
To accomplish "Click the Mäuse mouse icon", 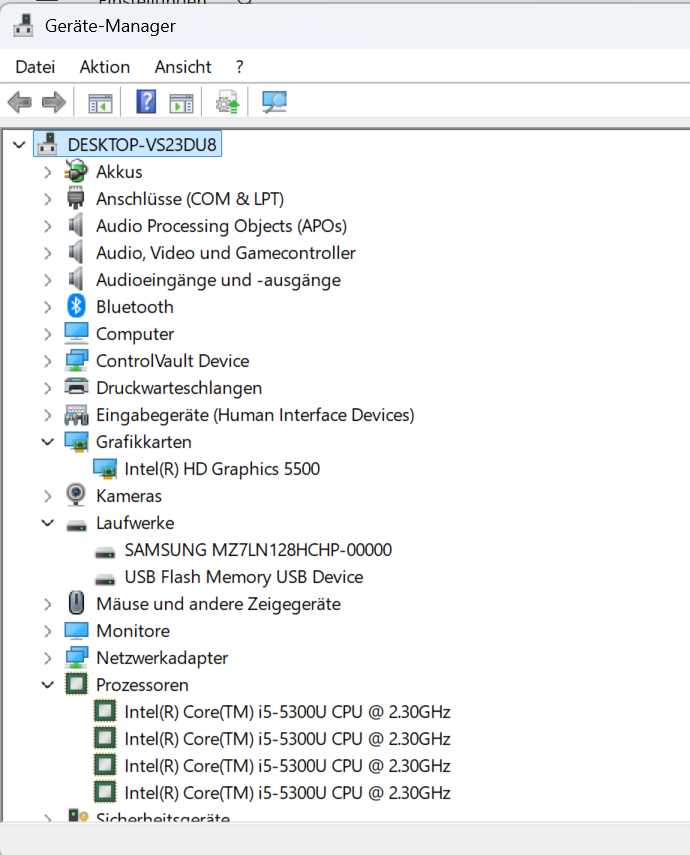I will pos(76,604).
